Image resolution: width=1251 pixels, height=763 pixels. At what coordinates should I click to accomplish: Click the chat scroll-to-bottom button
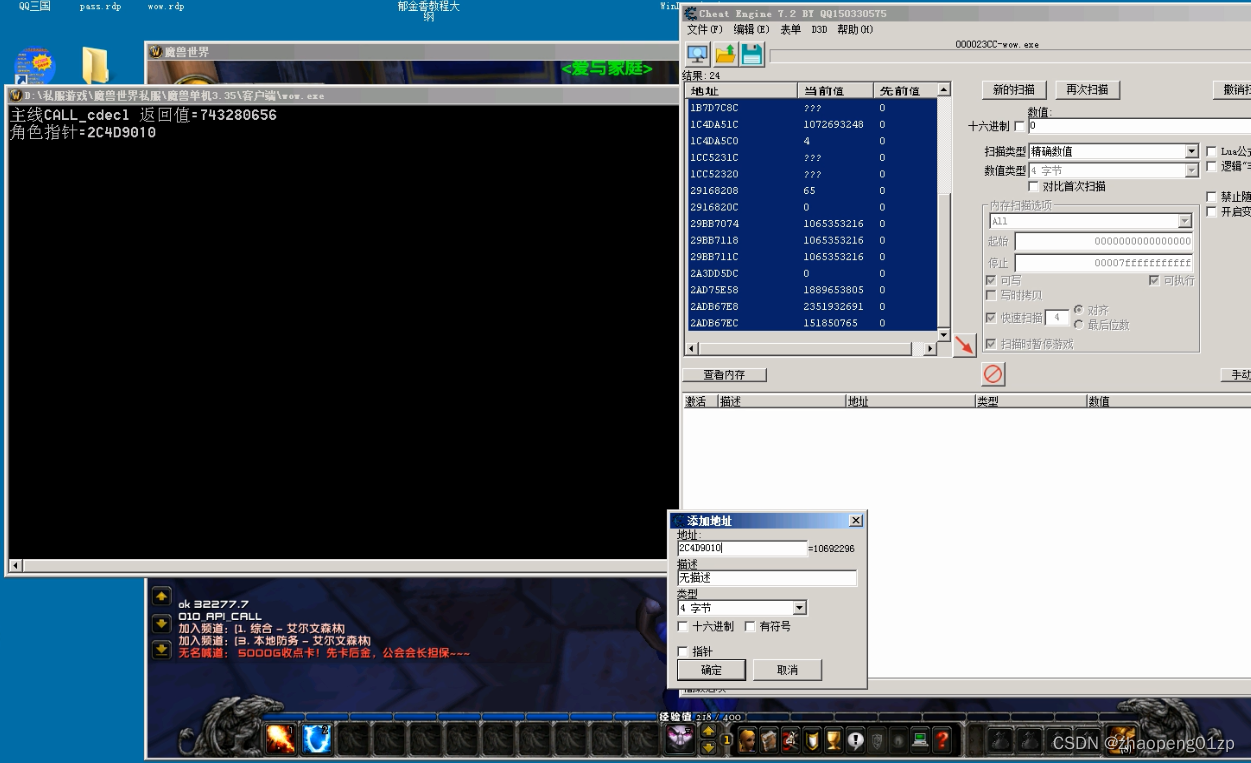pyautogui.click(x=161, y=649)
